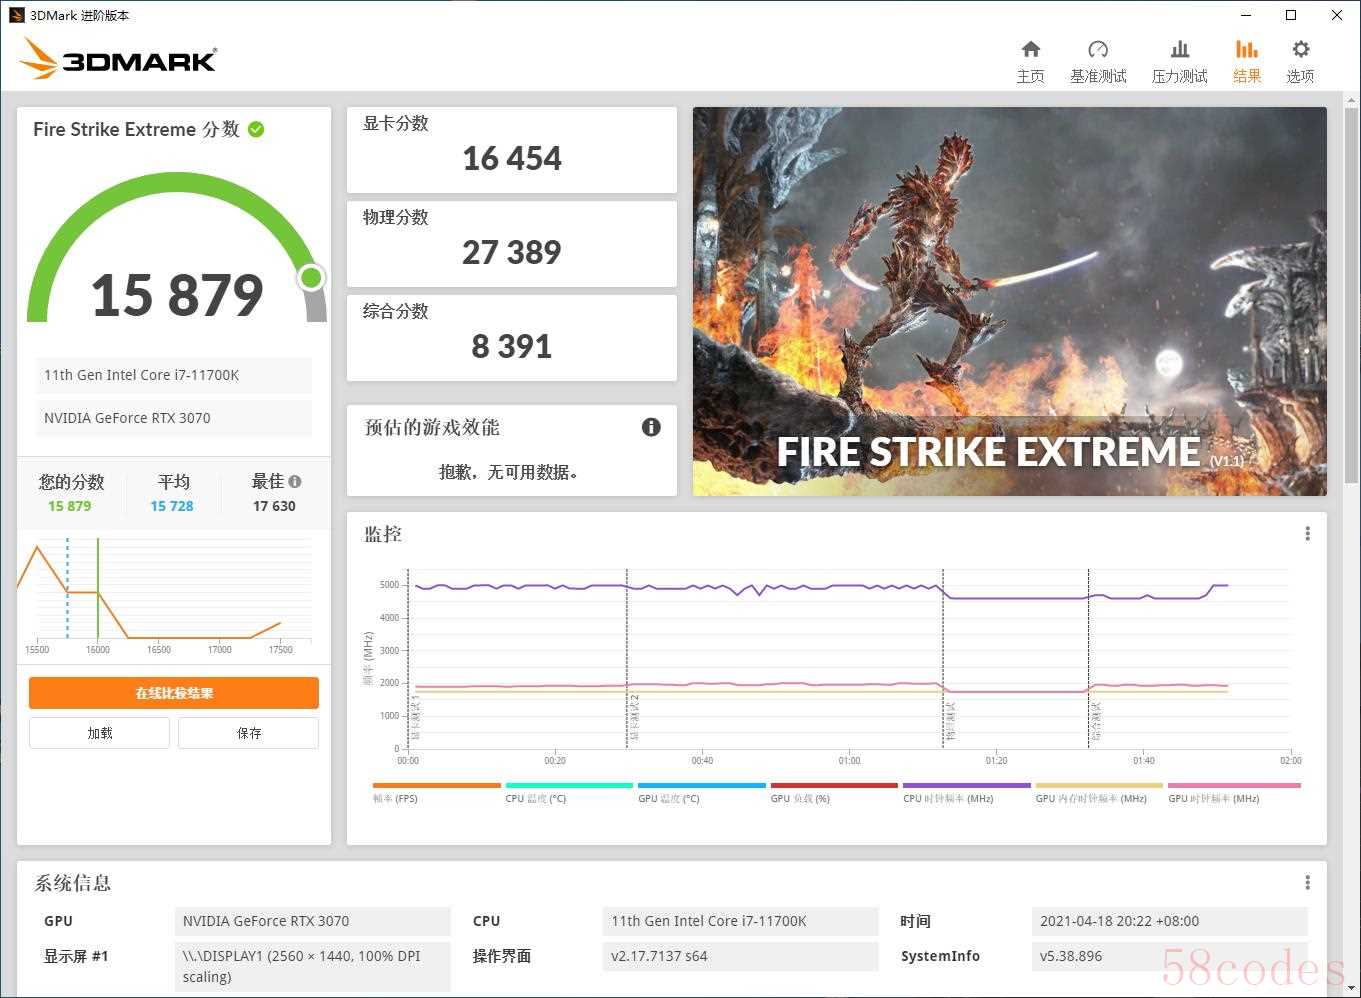Maximize the 3DMark window

(1291, 15)
